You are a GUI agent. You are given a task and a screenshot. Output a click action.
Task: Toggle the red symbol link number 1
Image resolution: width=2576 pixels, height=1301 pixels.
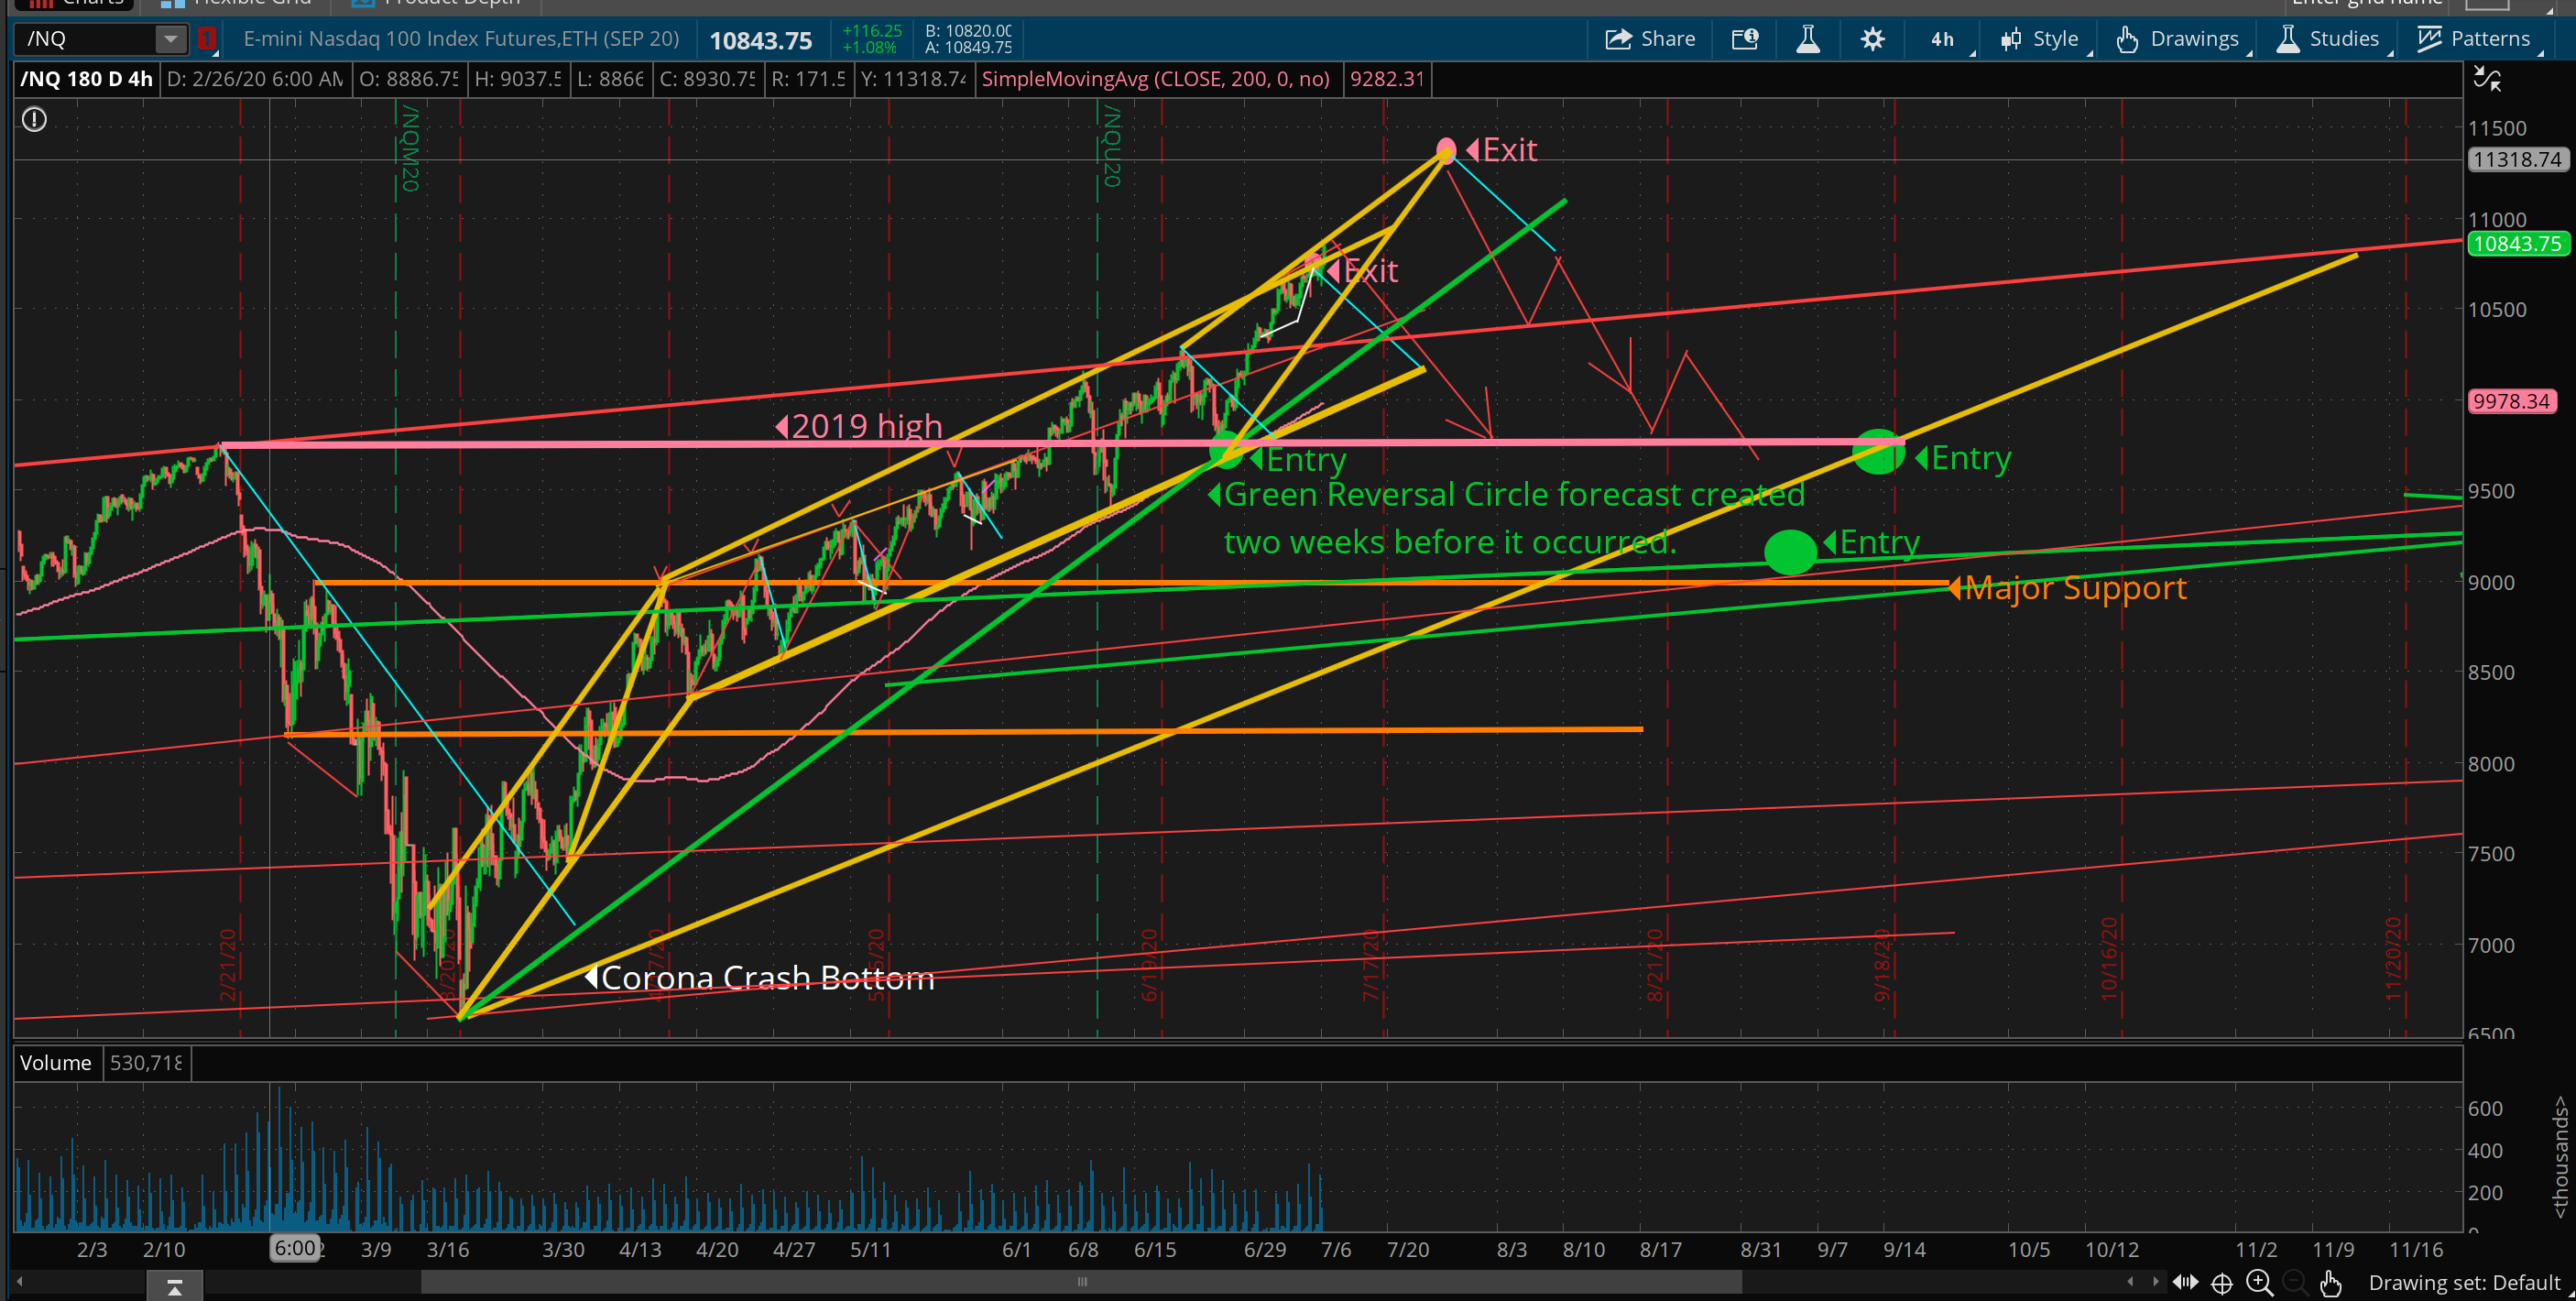pyautogui.click(x=207, y=39)
